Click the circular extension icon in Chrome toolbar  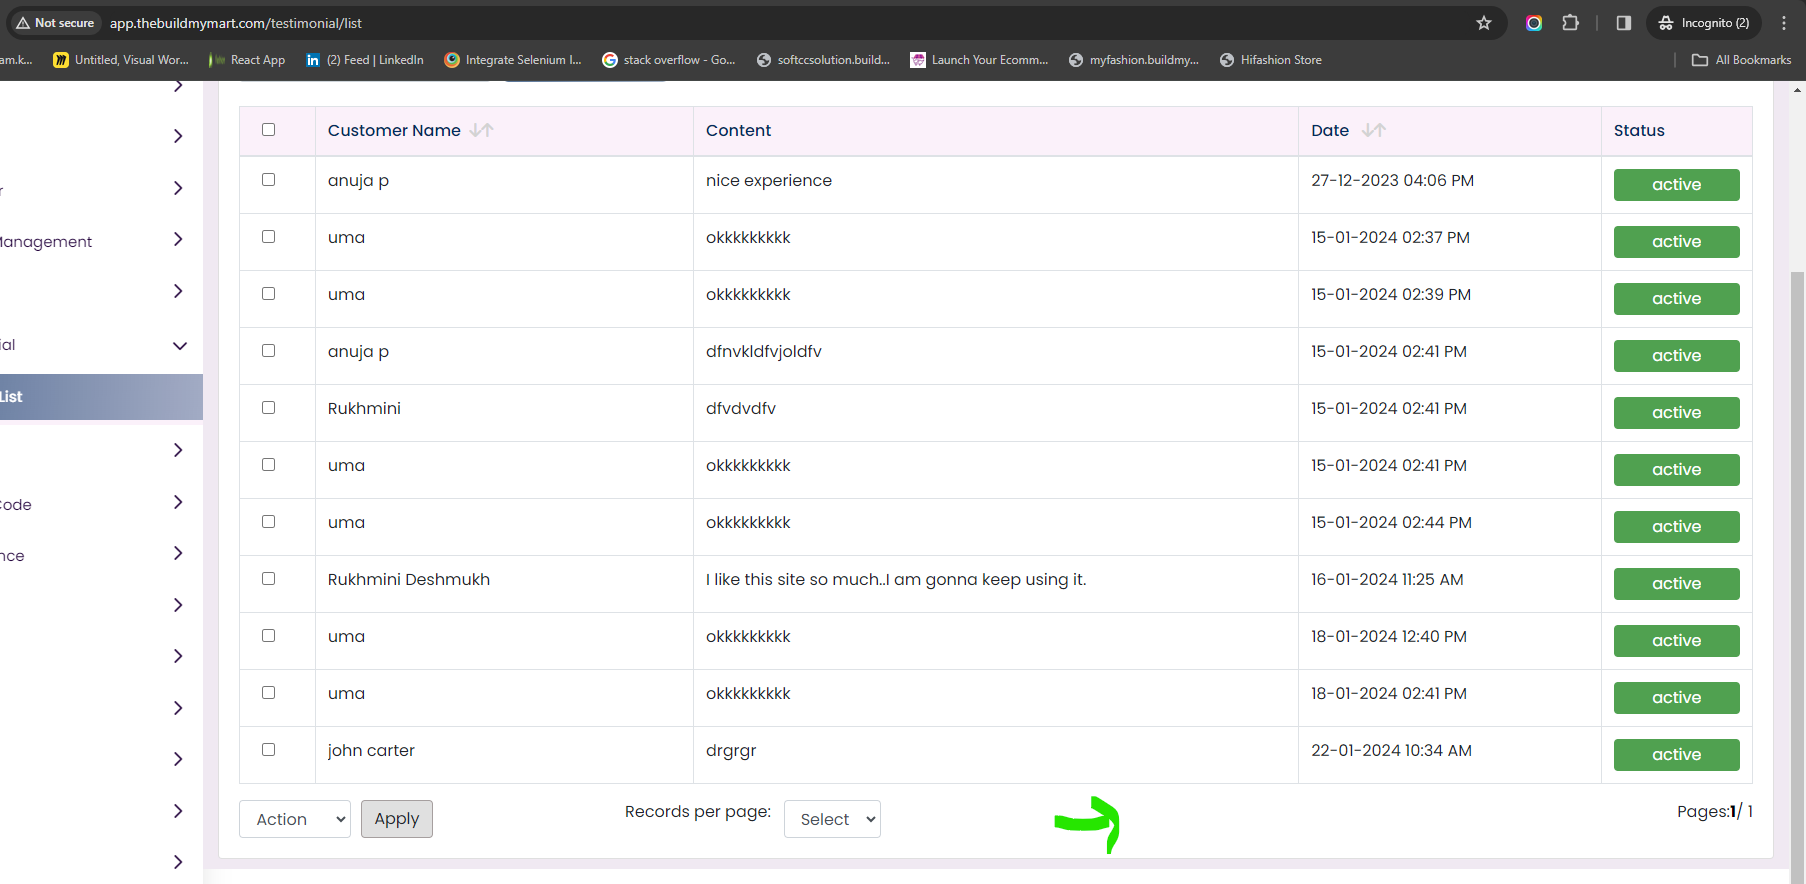tap(1534, 23)
